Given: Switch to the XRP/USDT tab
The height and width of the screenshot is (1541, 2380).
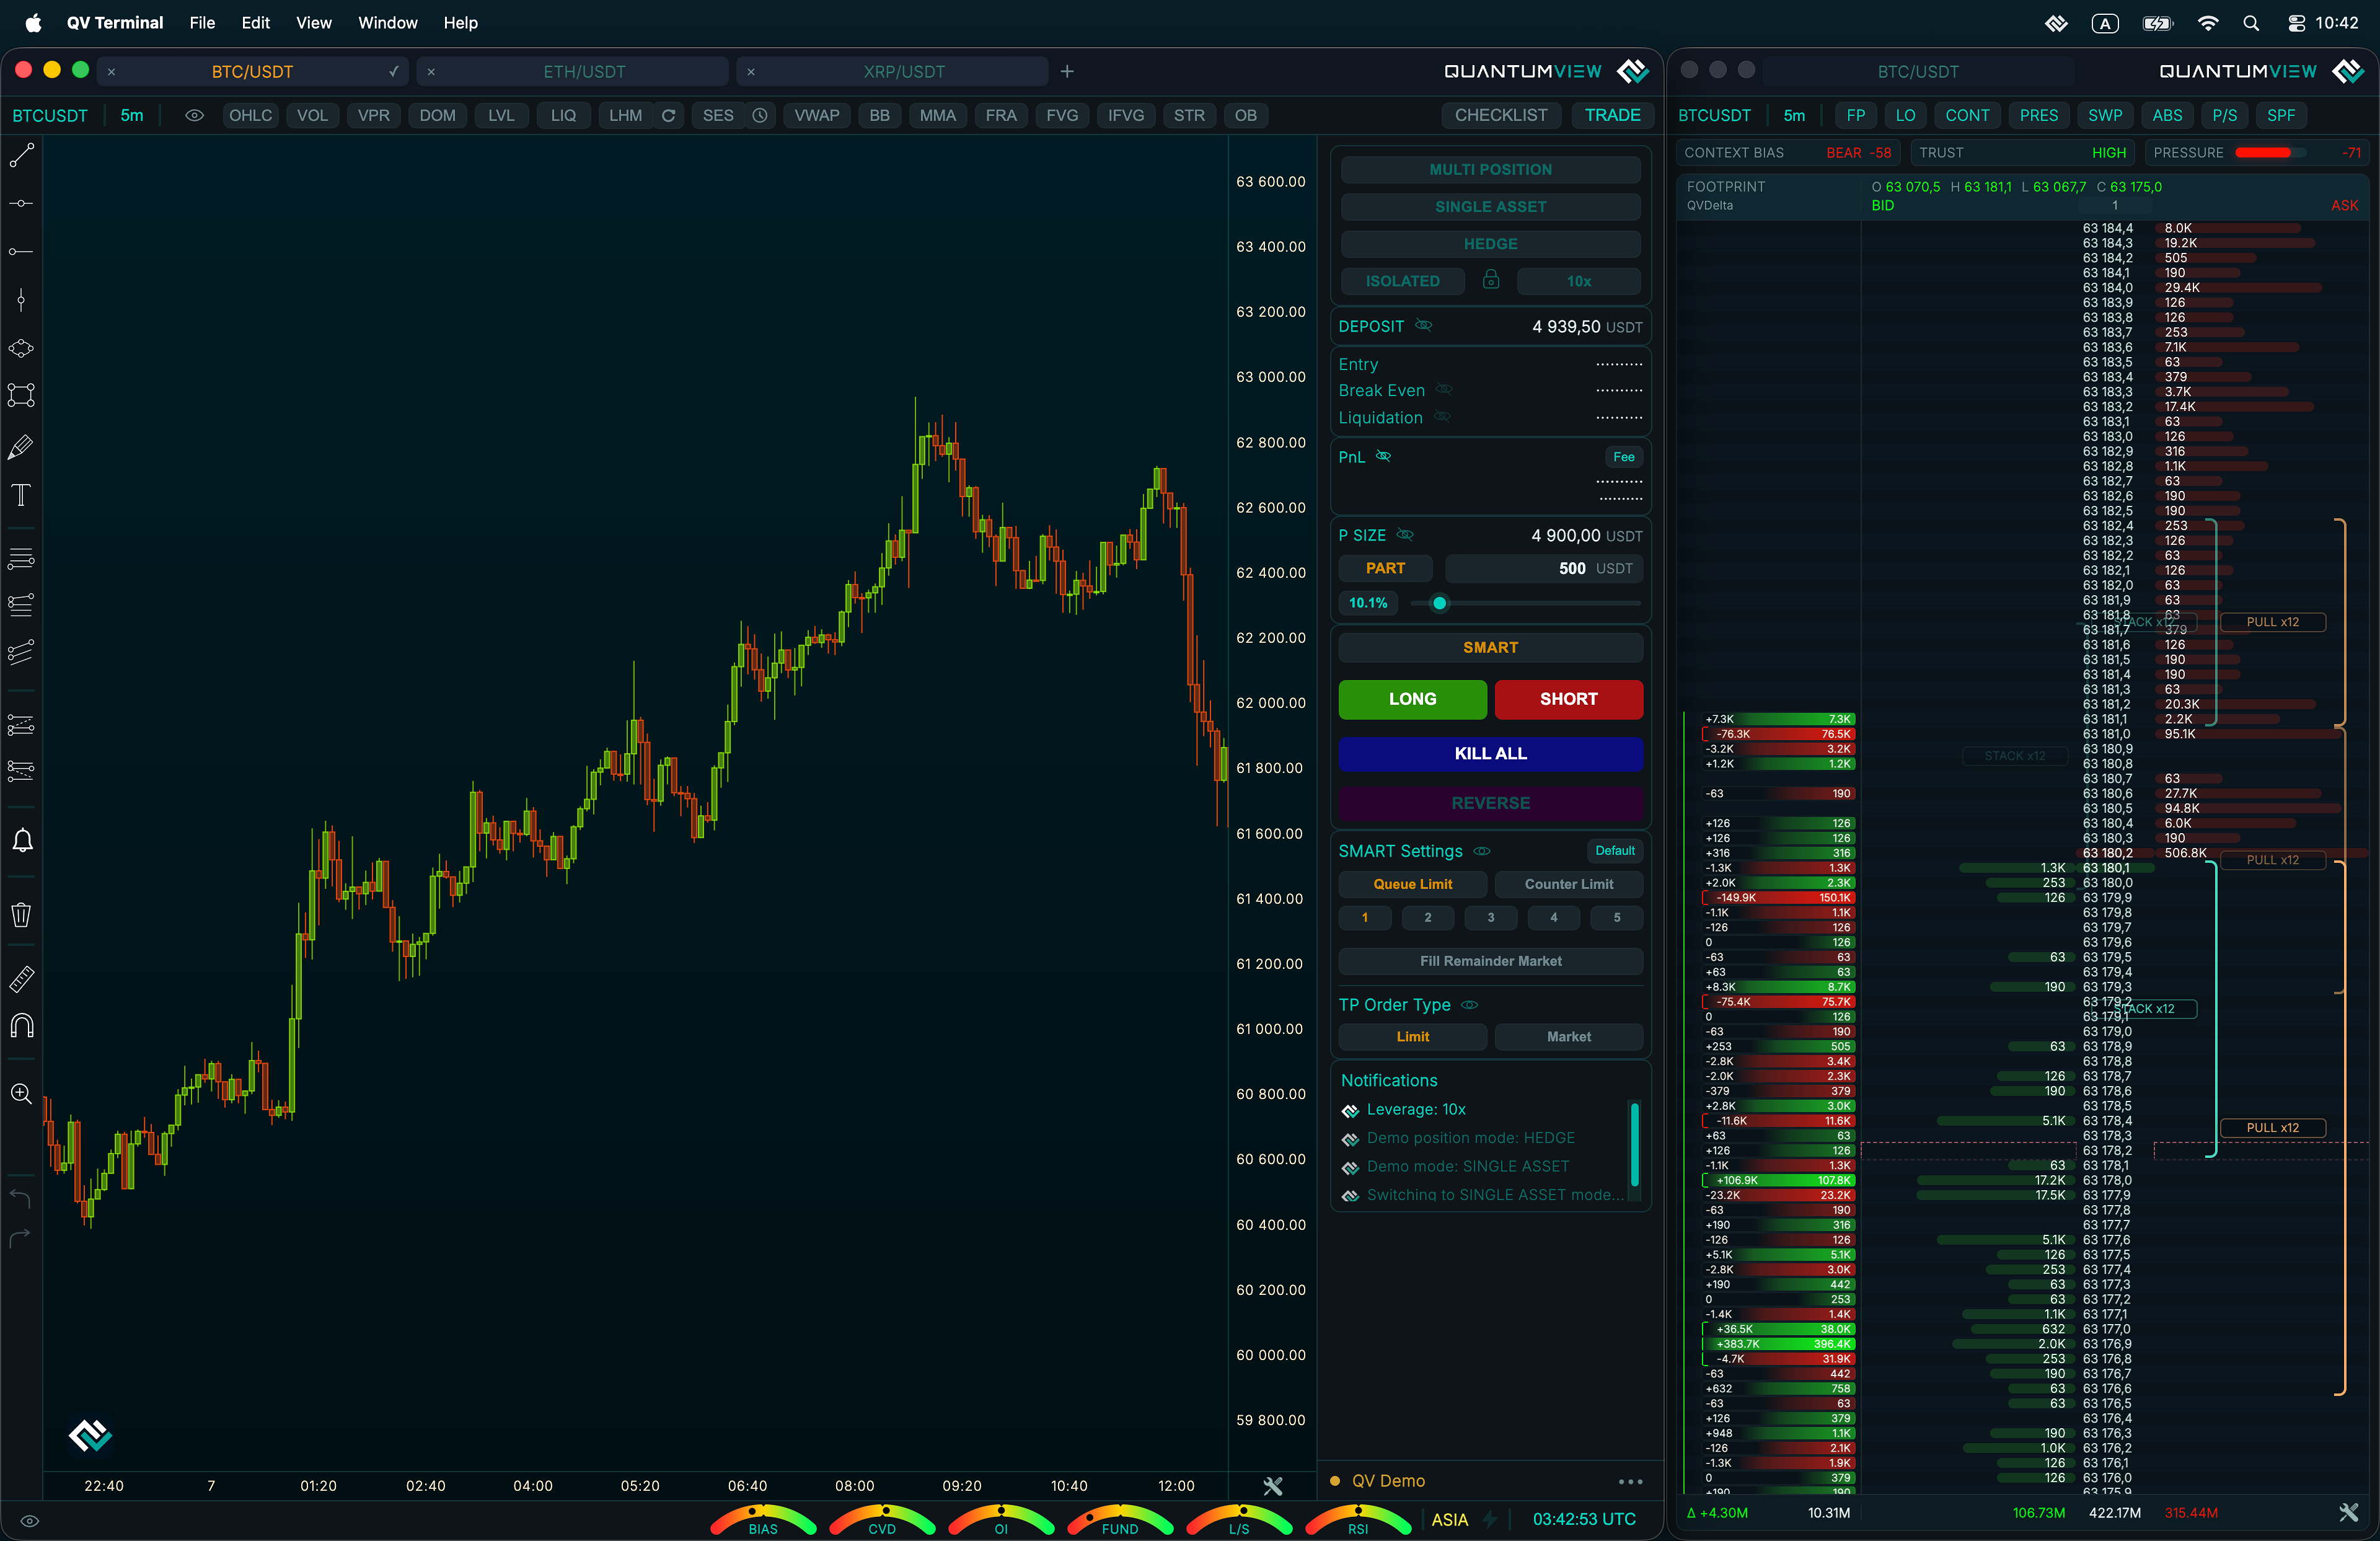Looking at the screenshot, I should click(x=904, y=72).
